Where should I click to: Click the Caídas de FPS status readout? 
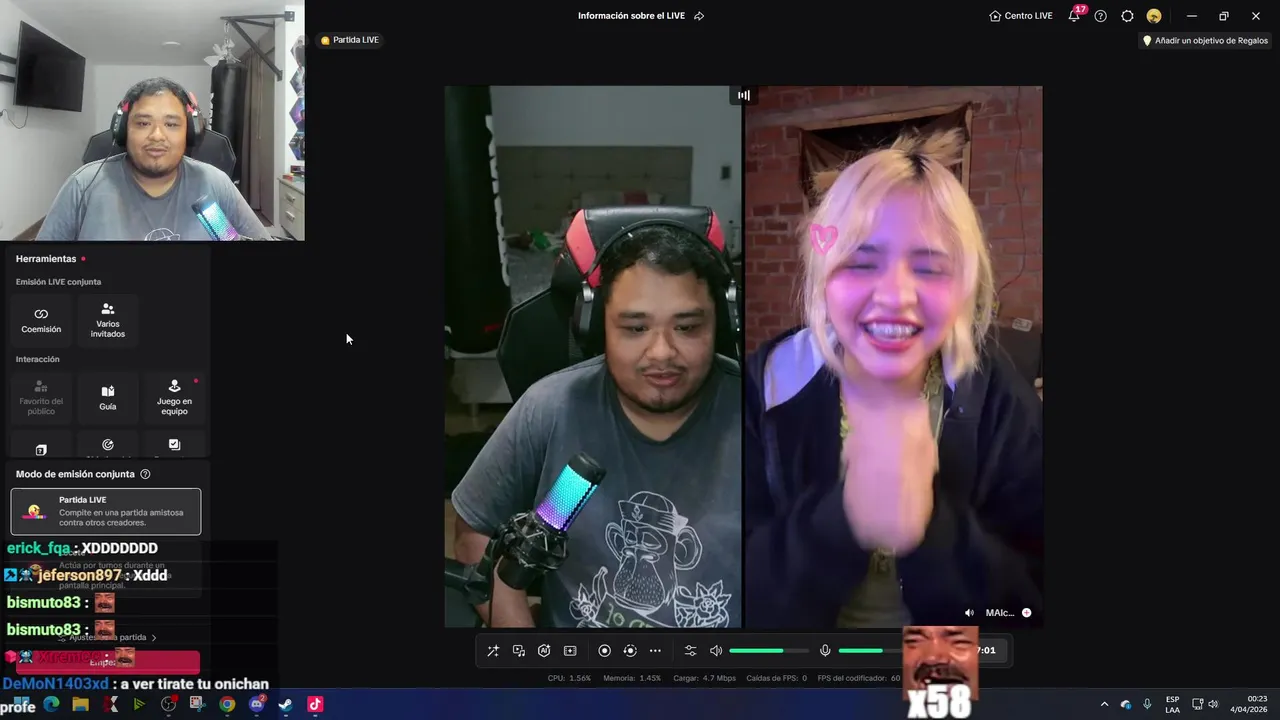[x=777, y=678]
